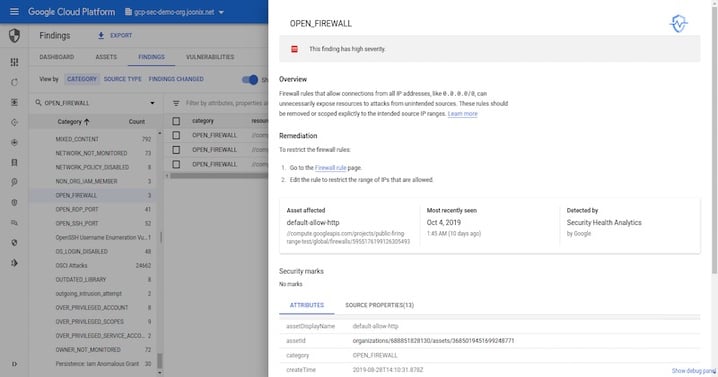718x377 pixels.
Task: Click the Security Health Analytics shield icon
Action: (x=678, y=23)
